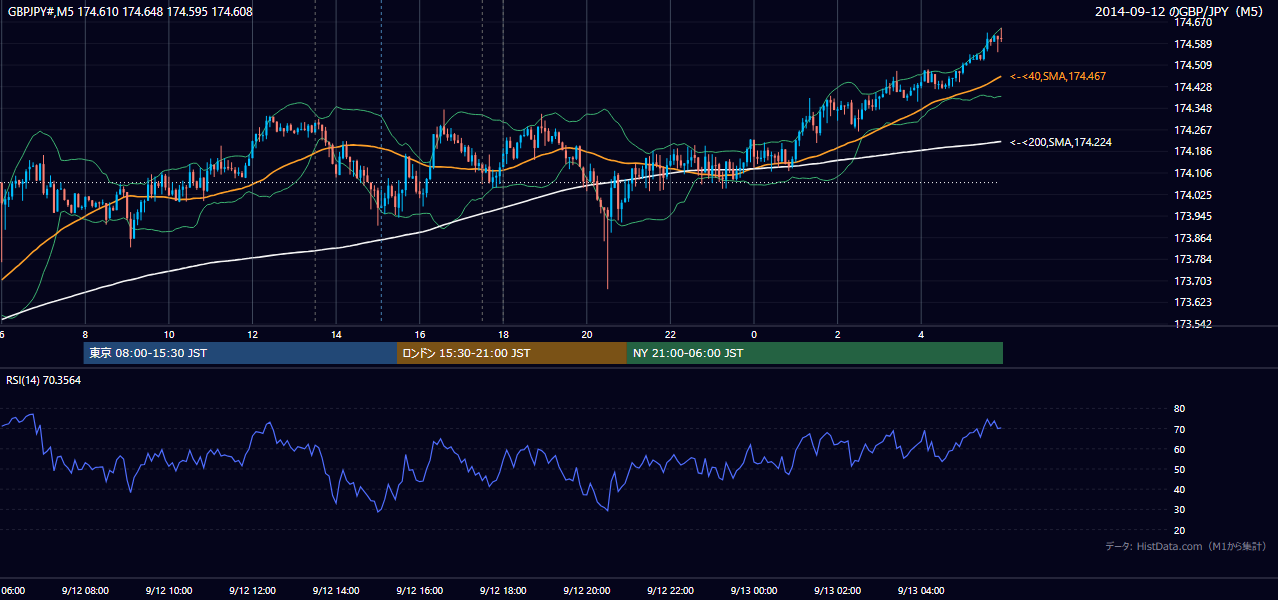Viewport: 1278px width, 600px height.
Task: Click hour tick 12 under the price chart
Action: click(252, 334)
